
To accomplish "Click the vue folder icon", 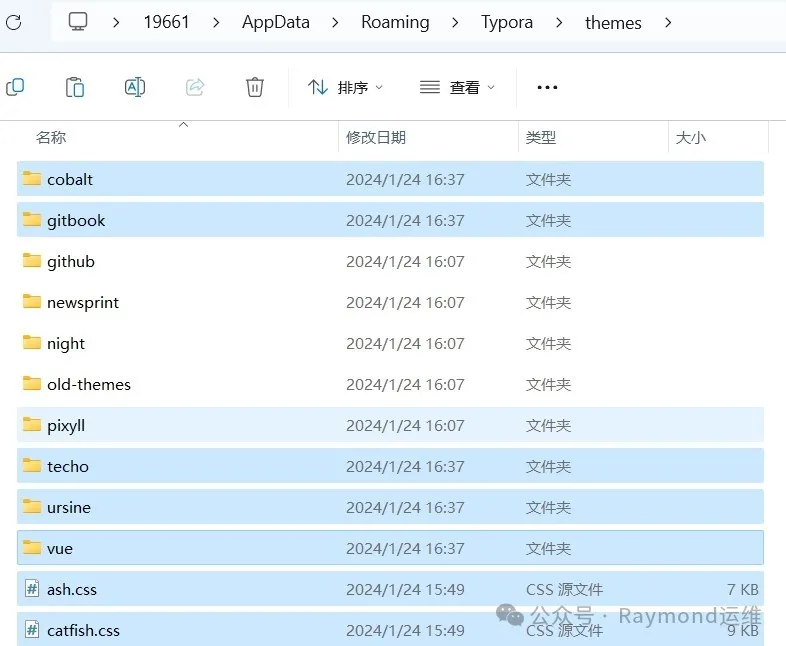I will pos(32,547).
